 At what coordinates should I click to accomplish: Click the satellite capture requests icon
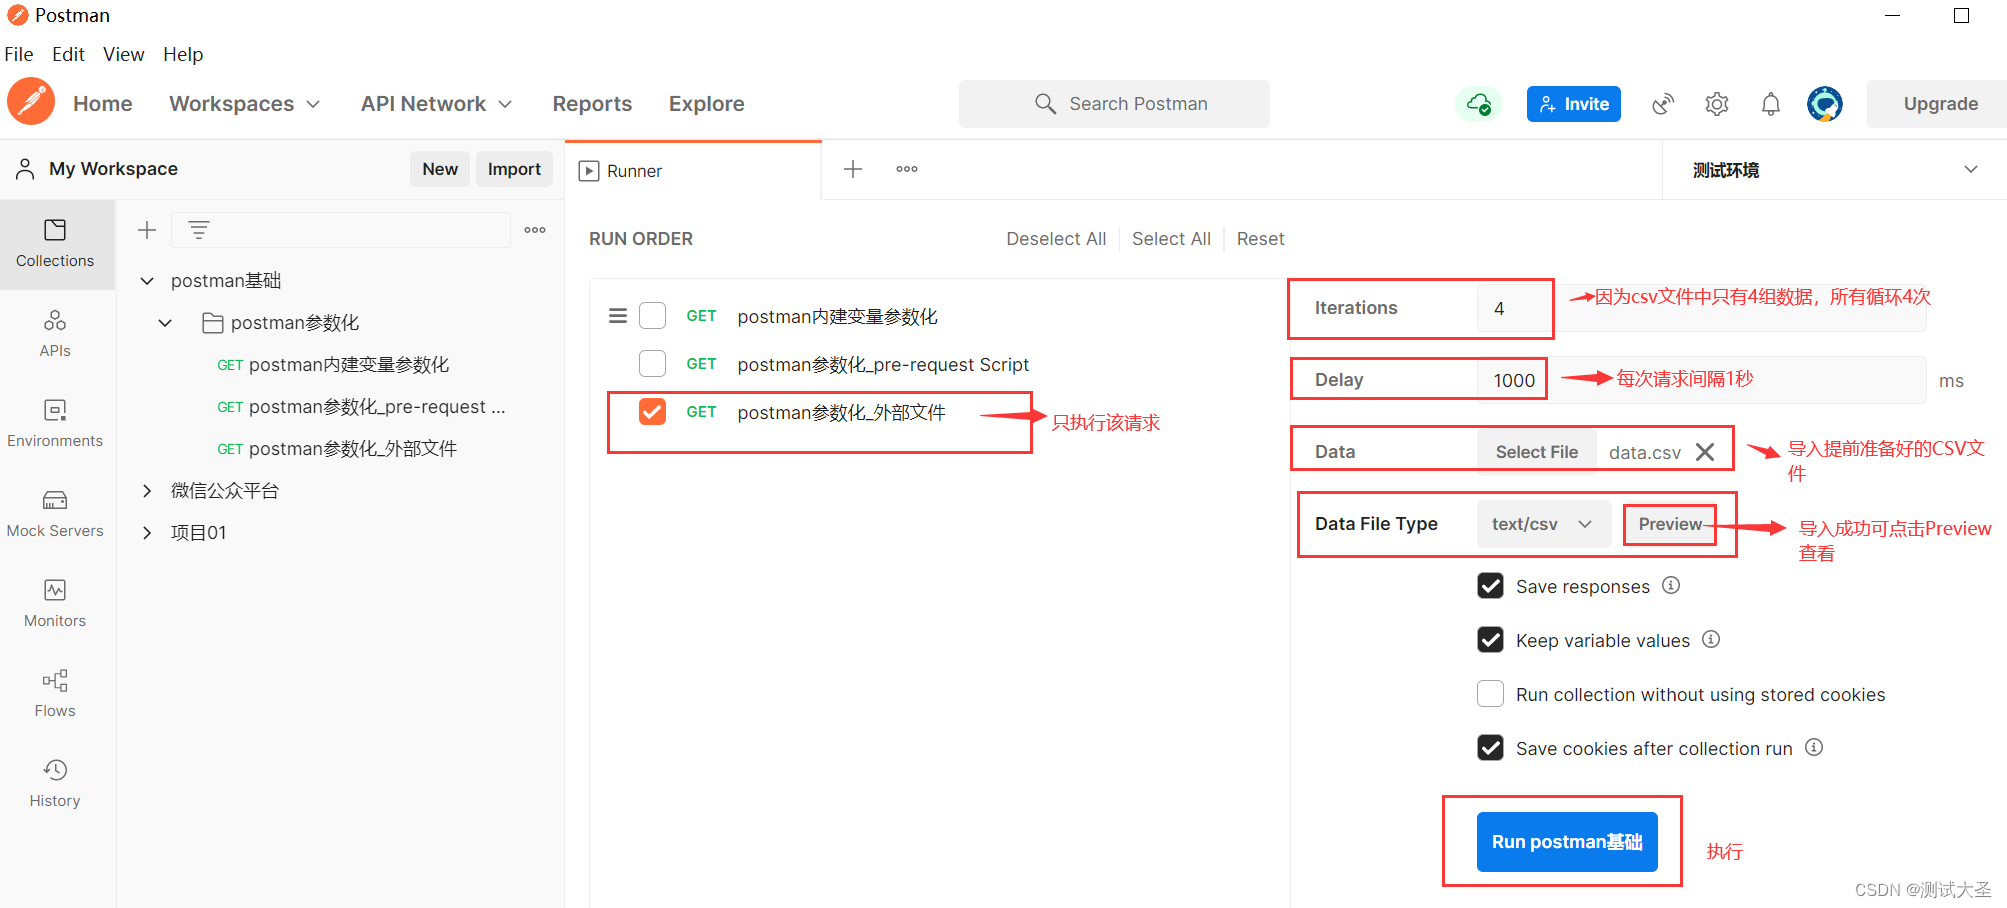click(x=1663, y=104)
